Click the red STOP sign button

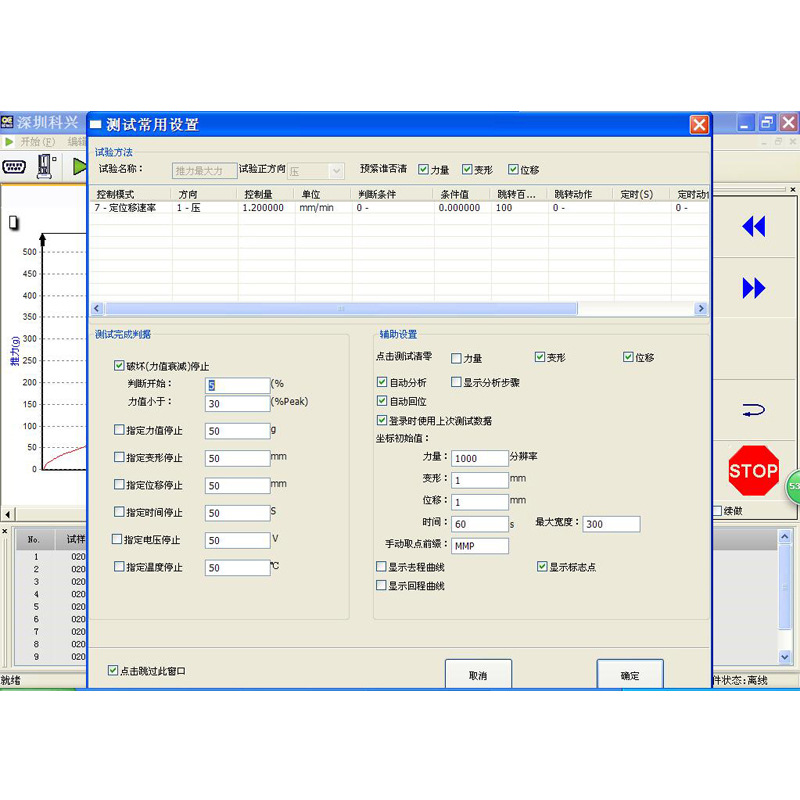coord(753,470)
